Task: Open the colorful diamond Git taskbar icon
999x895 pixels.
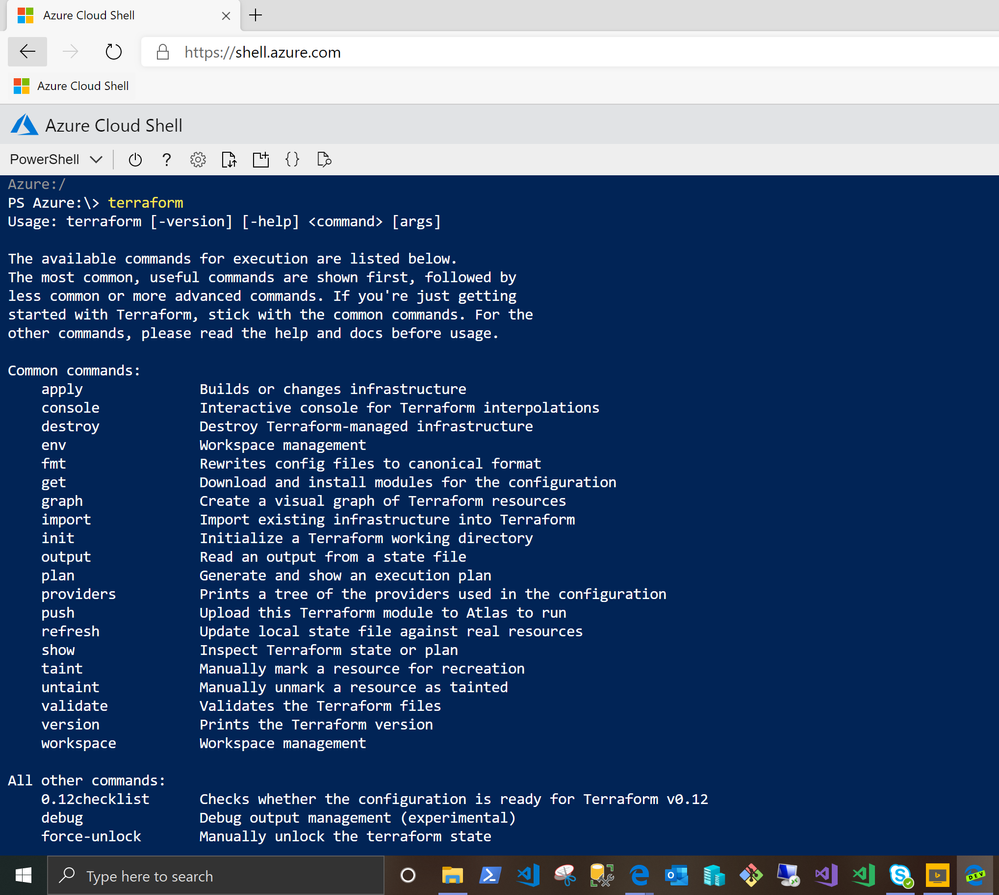Action: 751,876
